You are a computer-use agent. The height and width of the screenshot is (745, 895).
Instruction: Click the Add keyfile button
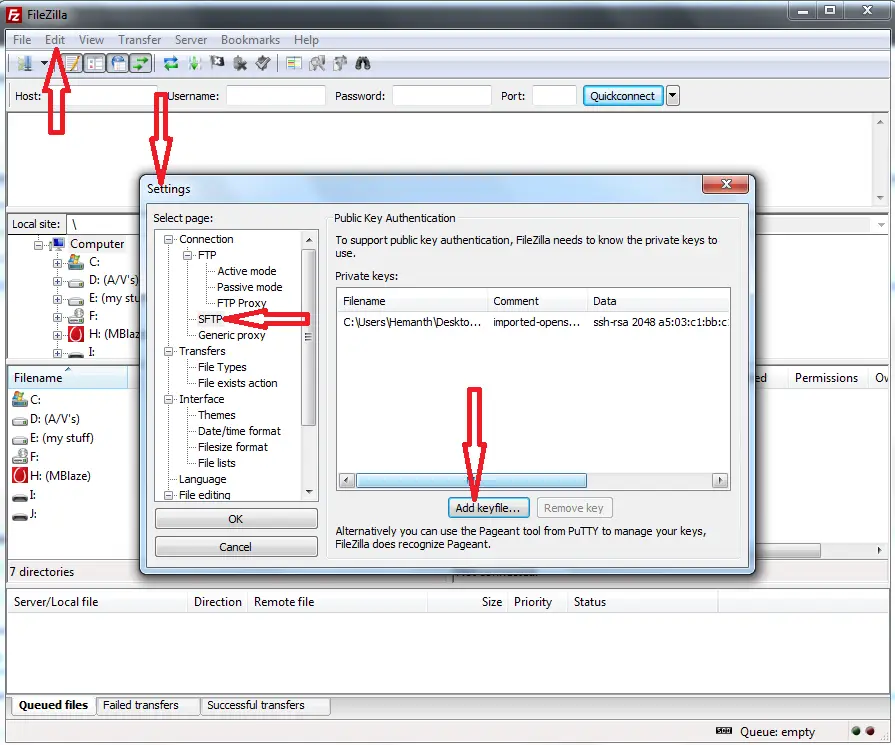(x=488, y=508)
